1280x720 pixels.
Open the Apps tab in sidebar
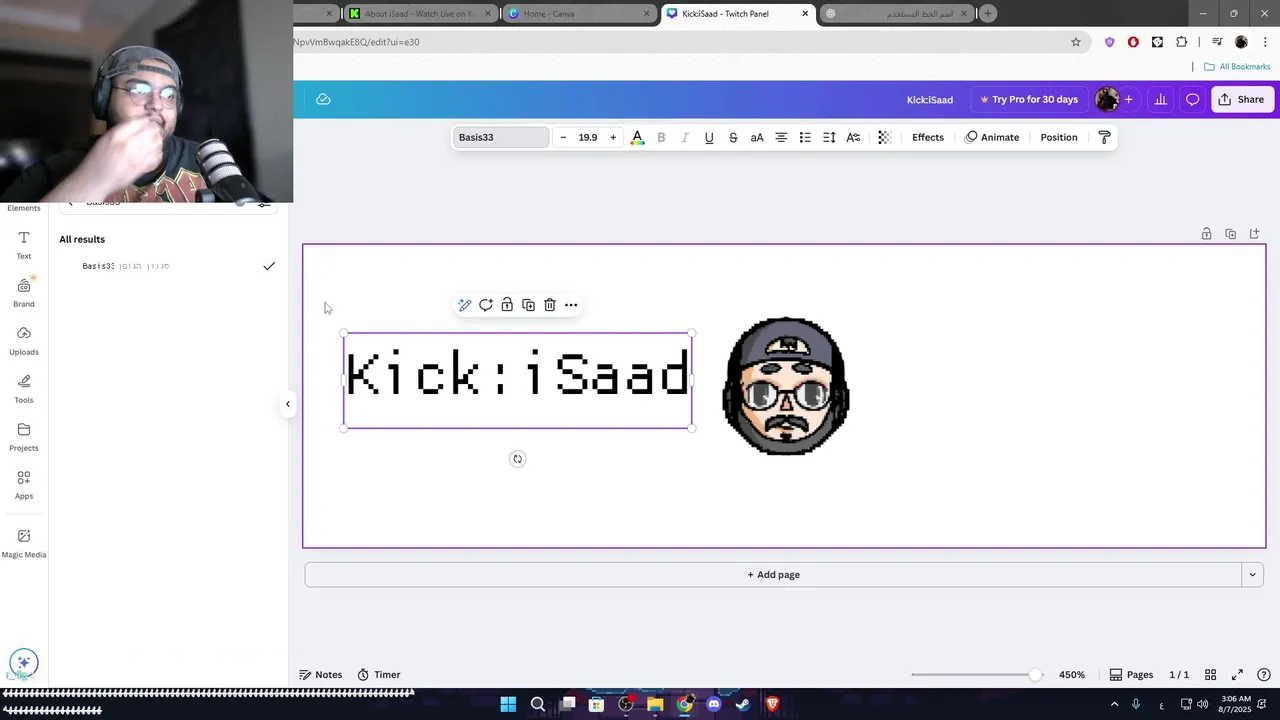(x=24, y=484)
